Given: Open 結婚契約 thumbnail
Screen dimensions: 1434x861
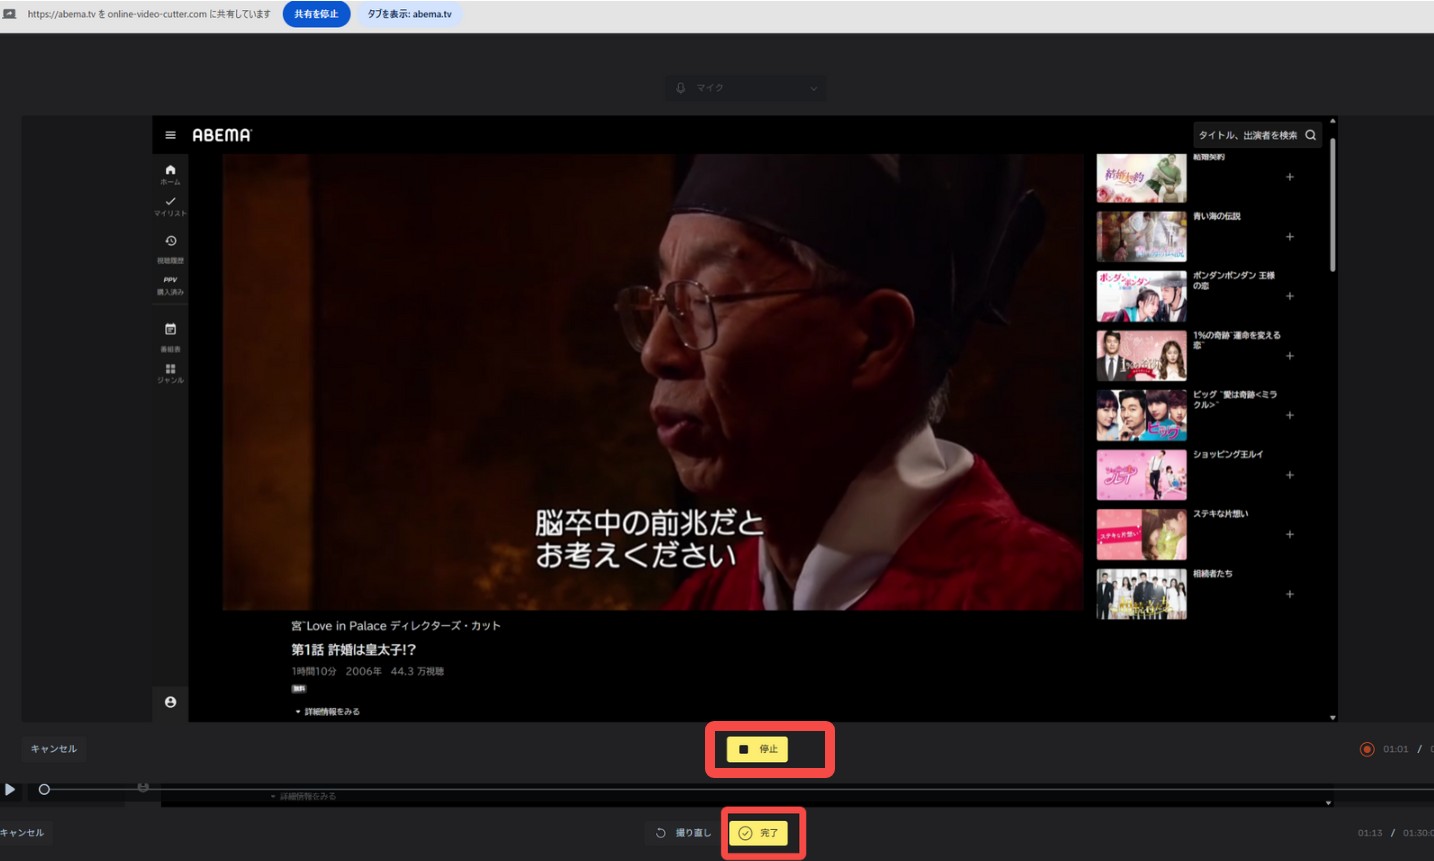Looking at the screenshot, I should [1141, 178].
